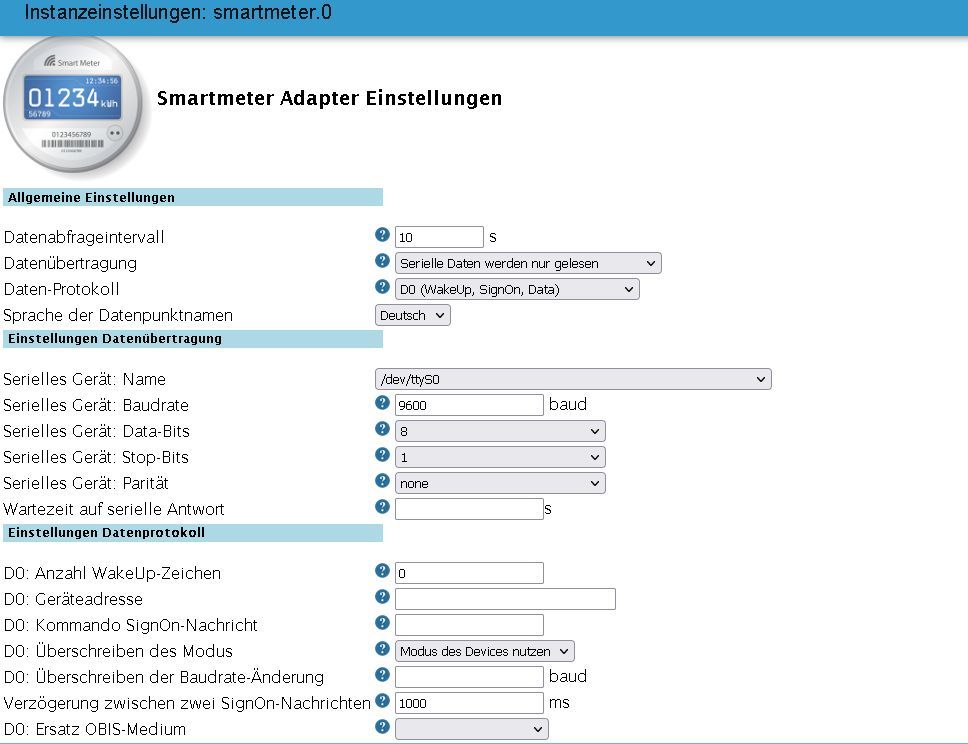Image resolution: width=968 pixels, height=744 pixels.
Task: Open help icon for Daten-Protokoll
Action: pos(382,286)
